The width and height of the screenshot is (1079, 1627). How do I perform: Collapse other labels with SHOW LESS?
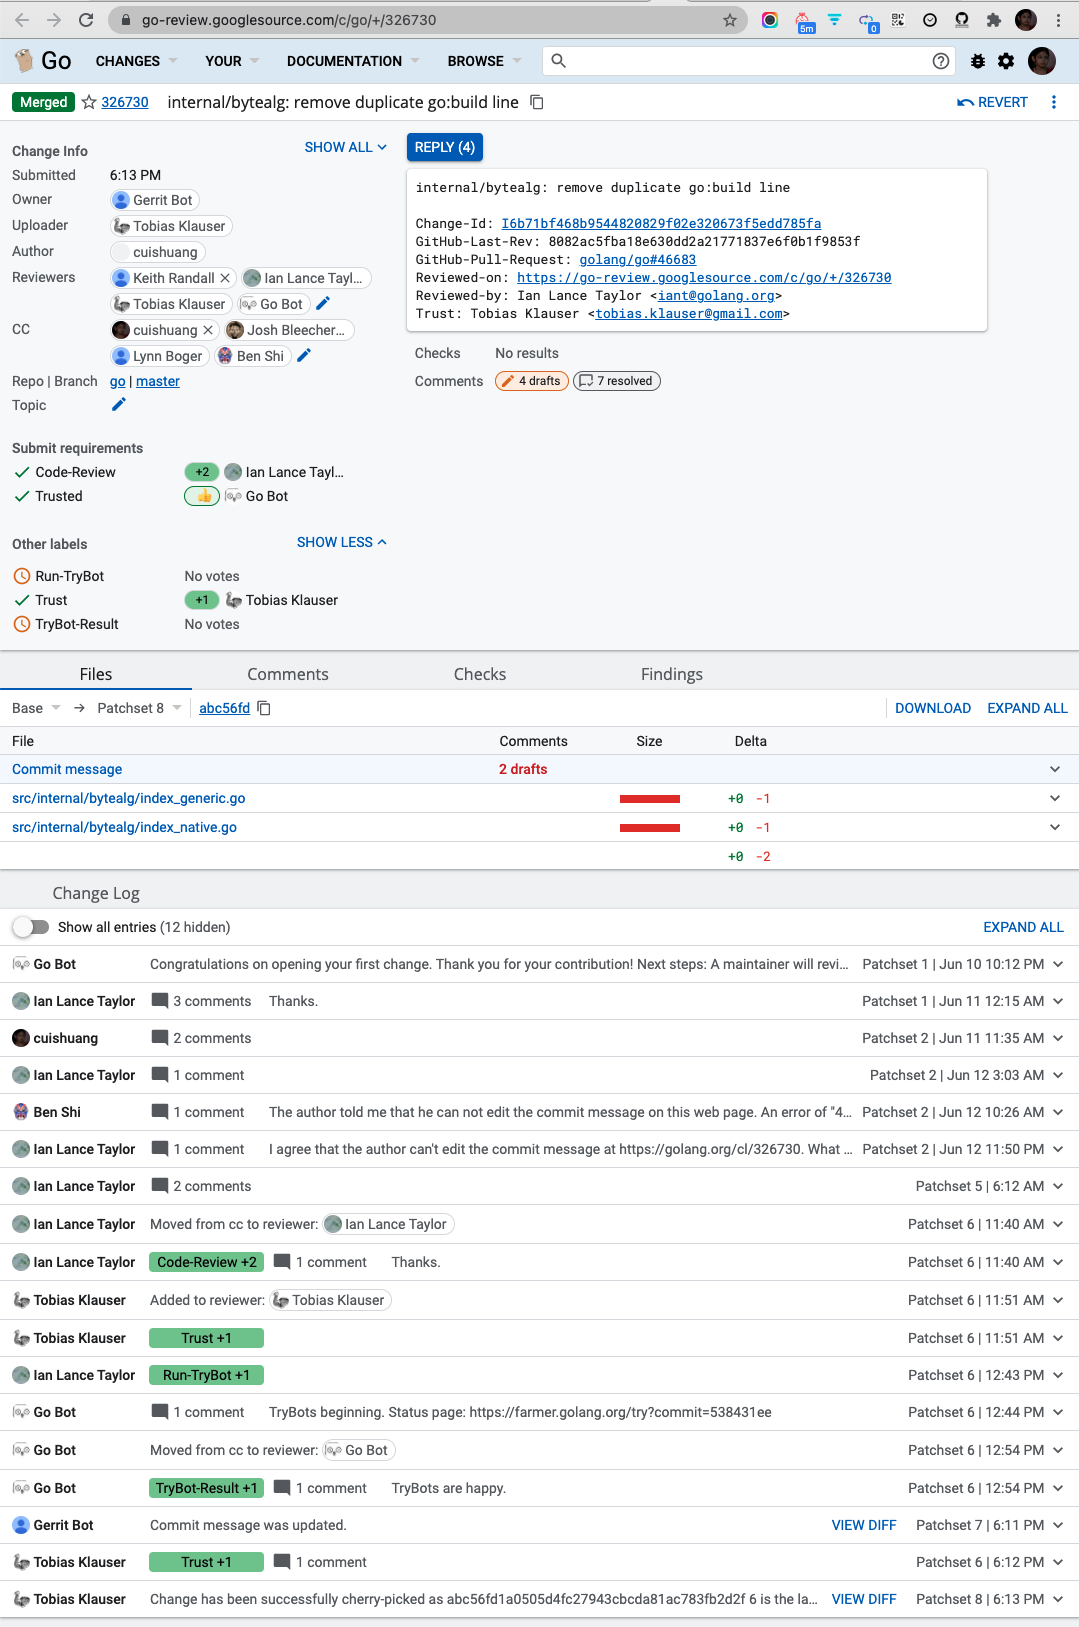pyautogui.click(x=341, y=542)
